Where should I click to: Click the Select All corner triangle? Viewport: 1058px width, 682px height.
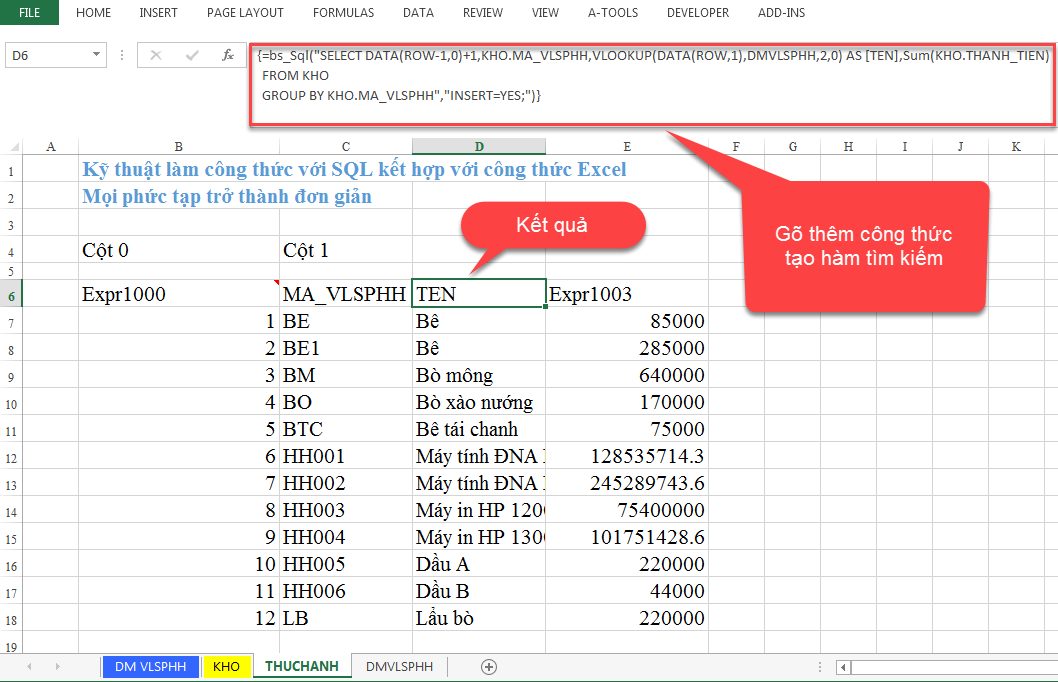[x=11, y=146]
